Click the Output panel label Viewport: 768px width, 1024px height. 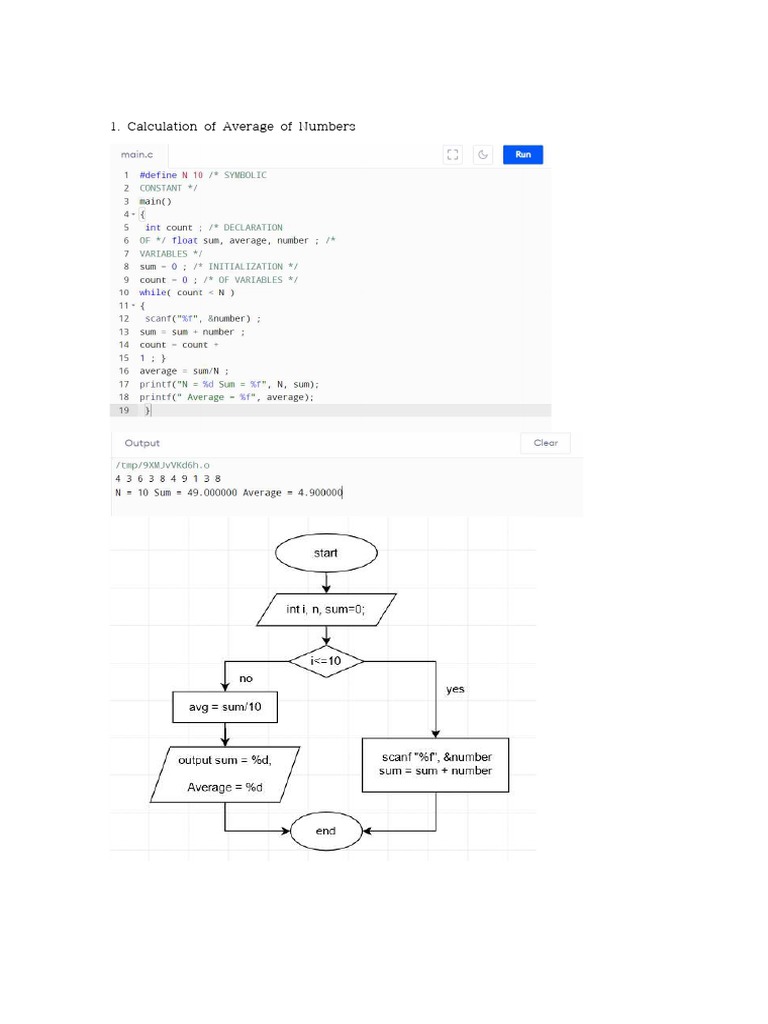pos(142,443)
